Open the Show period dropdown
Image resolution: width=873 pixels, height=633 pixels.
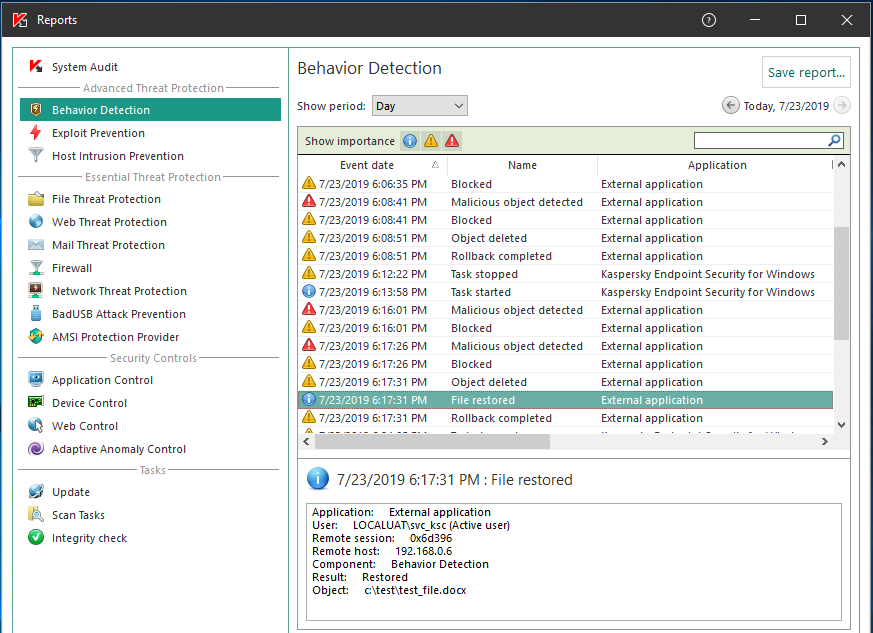(x=419, y=106)
